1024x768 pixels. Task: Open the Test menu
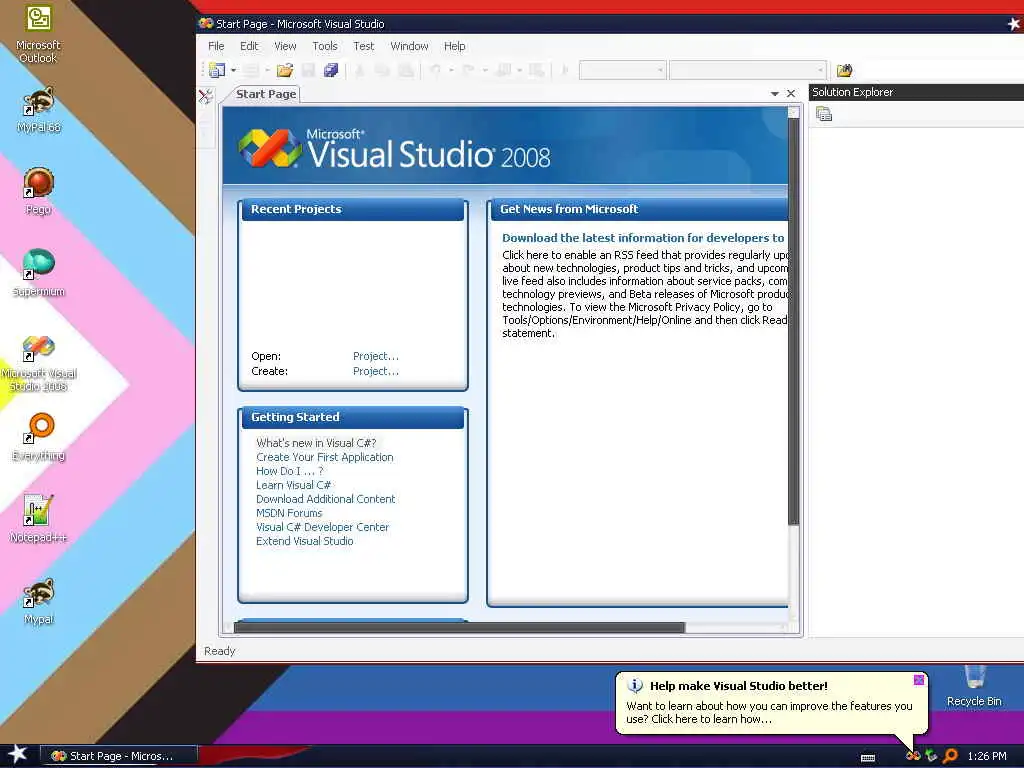(x=364, y=46)
